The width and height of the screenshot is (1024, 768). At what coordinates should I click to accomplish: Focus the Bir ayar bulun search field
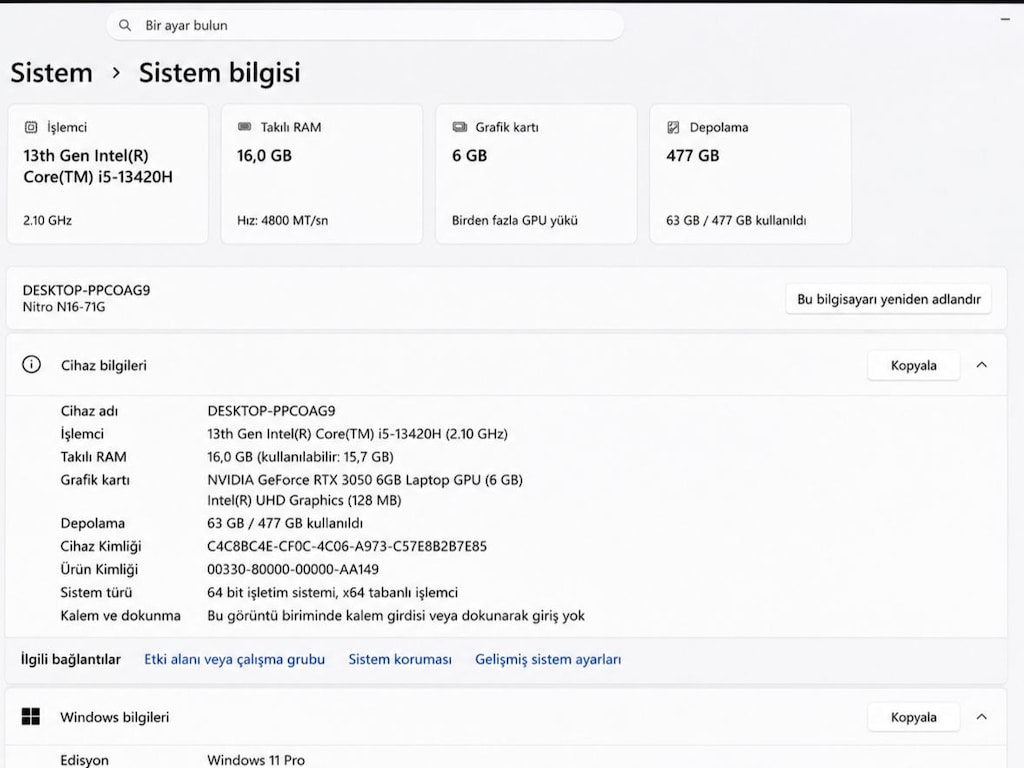(x=365, y=25)
